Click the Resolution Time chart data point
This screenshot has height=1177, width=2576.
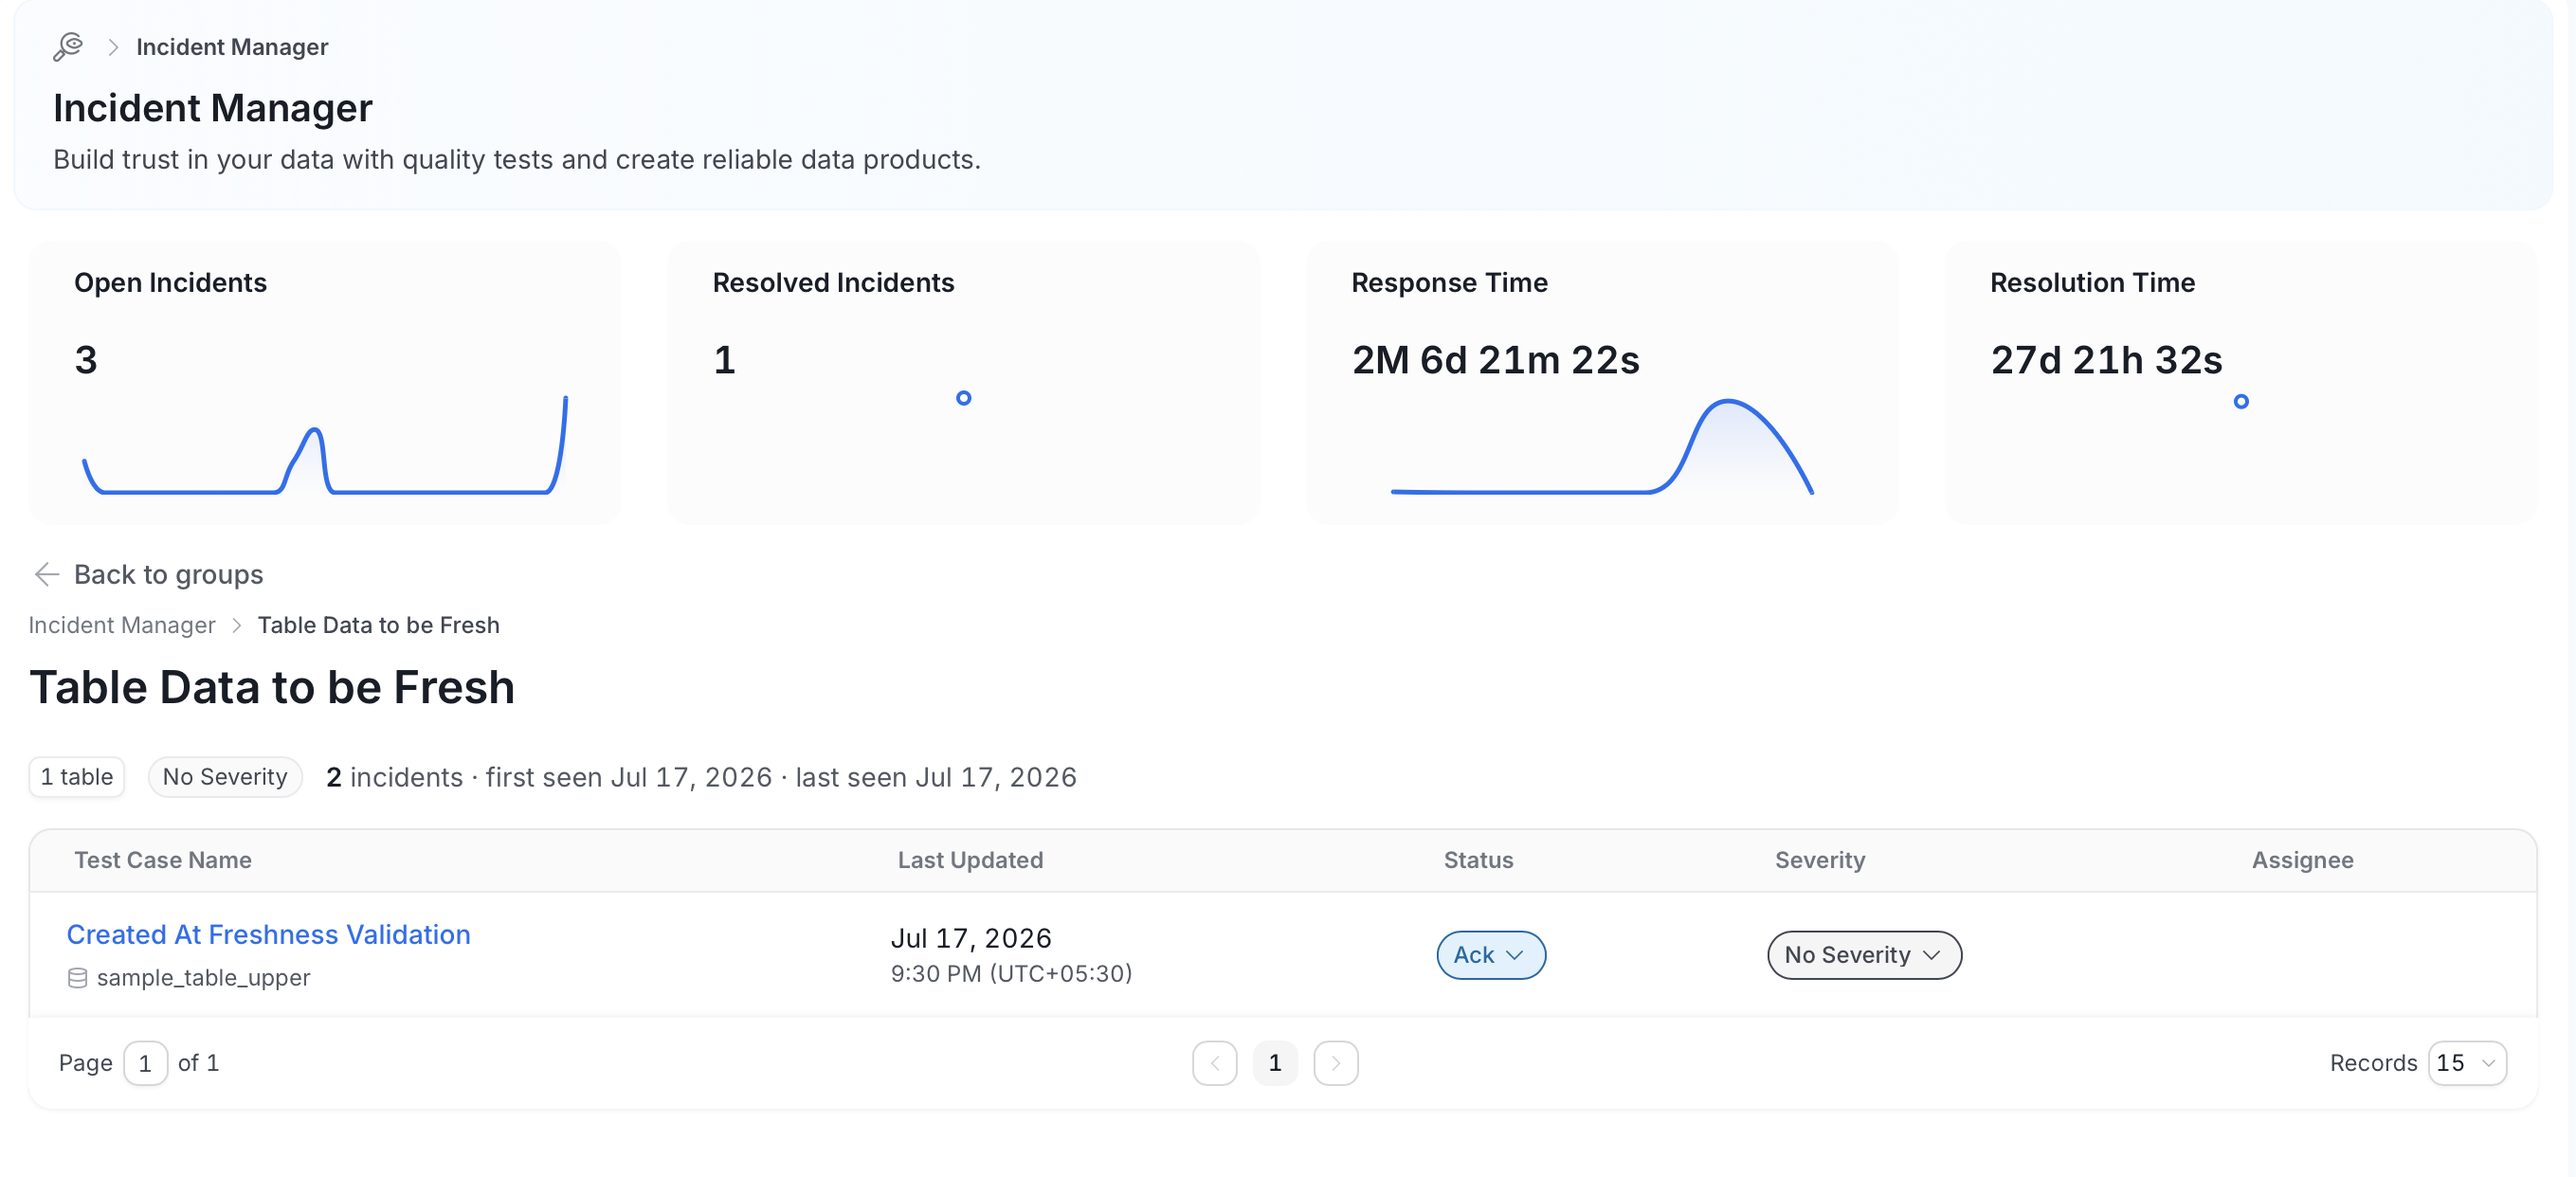(2240, 401)
